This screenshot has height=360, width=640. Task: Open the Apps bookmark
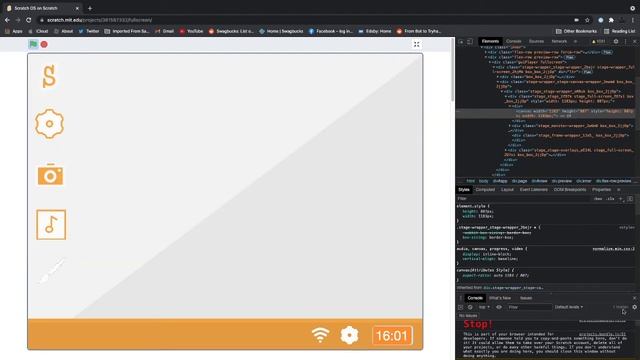[13, 31]
